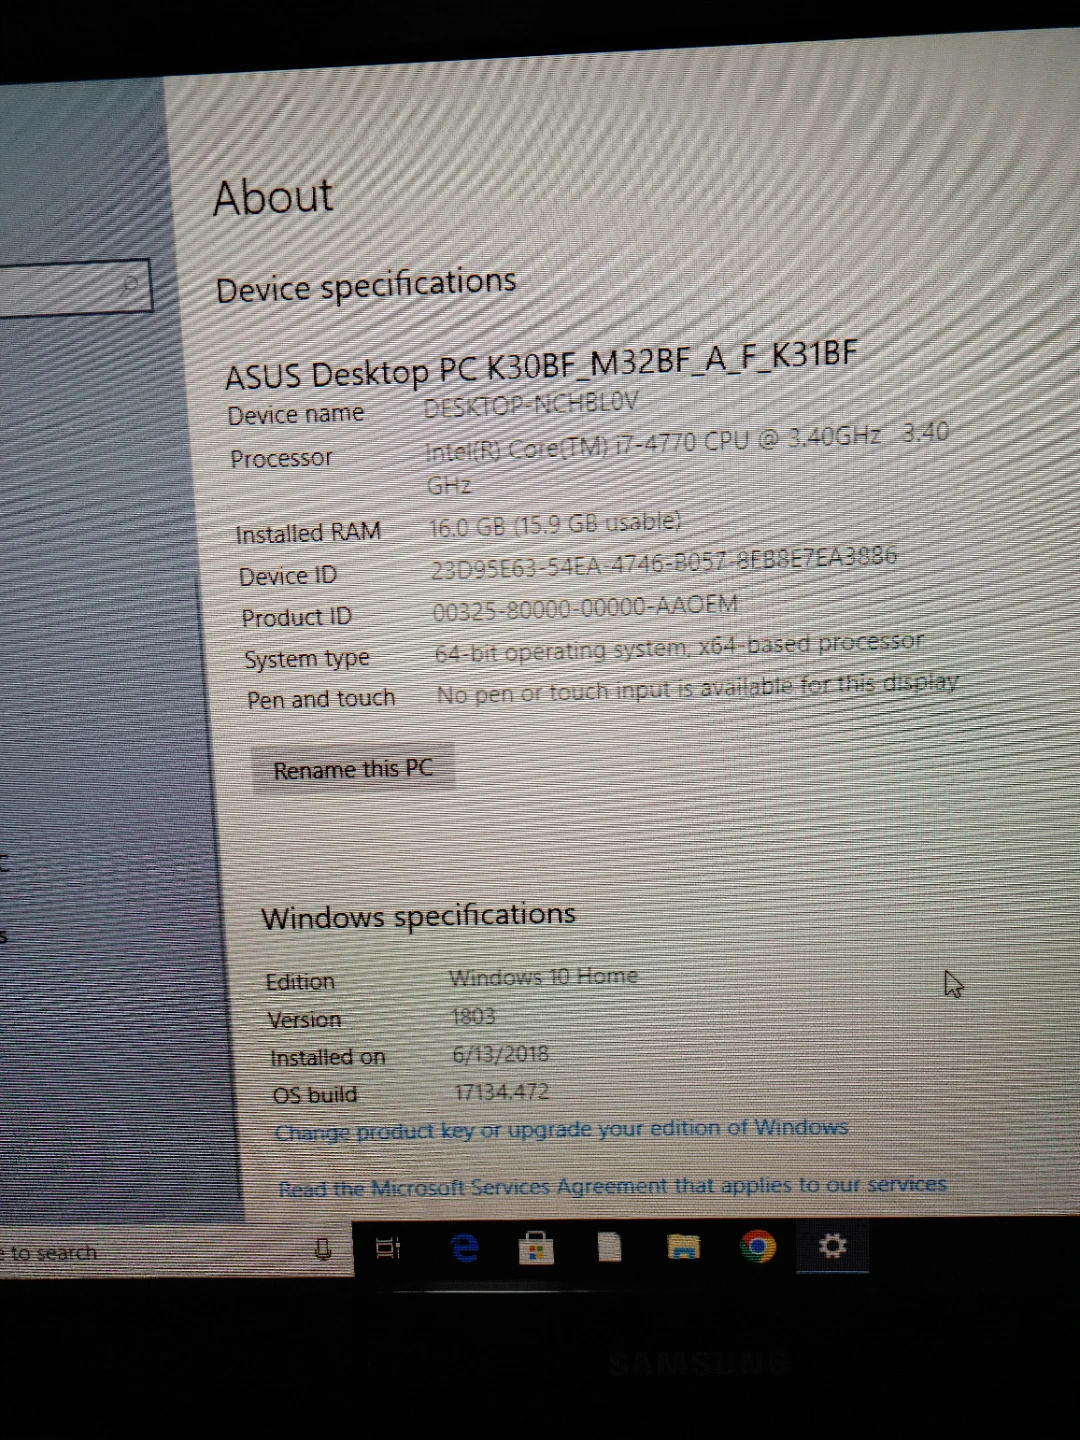
Task: Click the Settings search box
Action: pos(75,288)
